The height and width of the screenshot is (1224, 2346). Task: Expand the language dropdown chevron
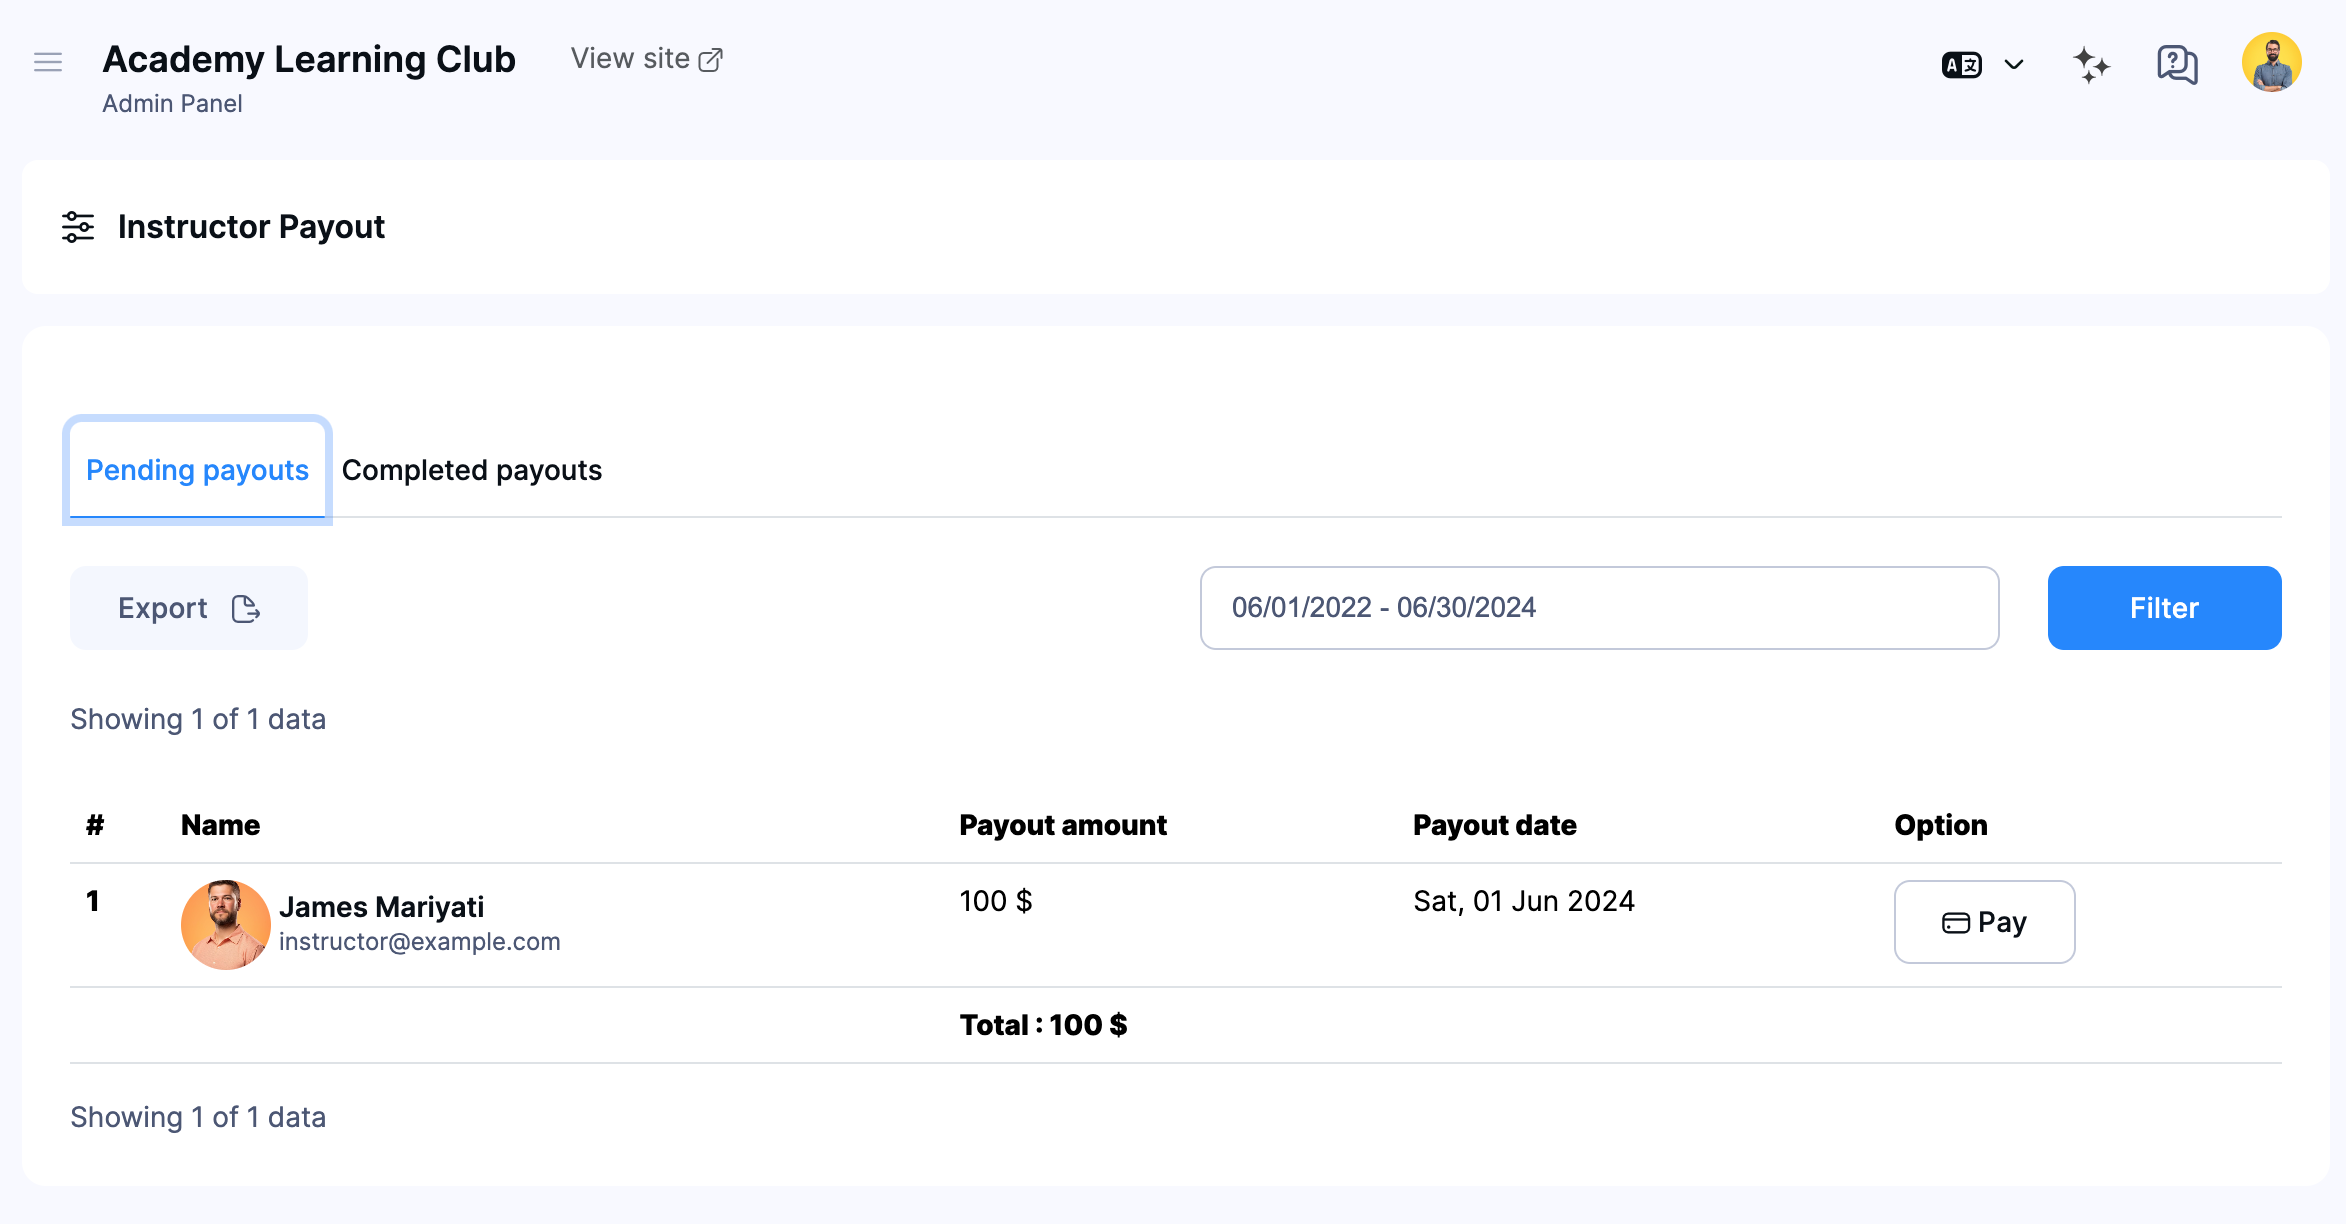click(x=2014, y=65)
